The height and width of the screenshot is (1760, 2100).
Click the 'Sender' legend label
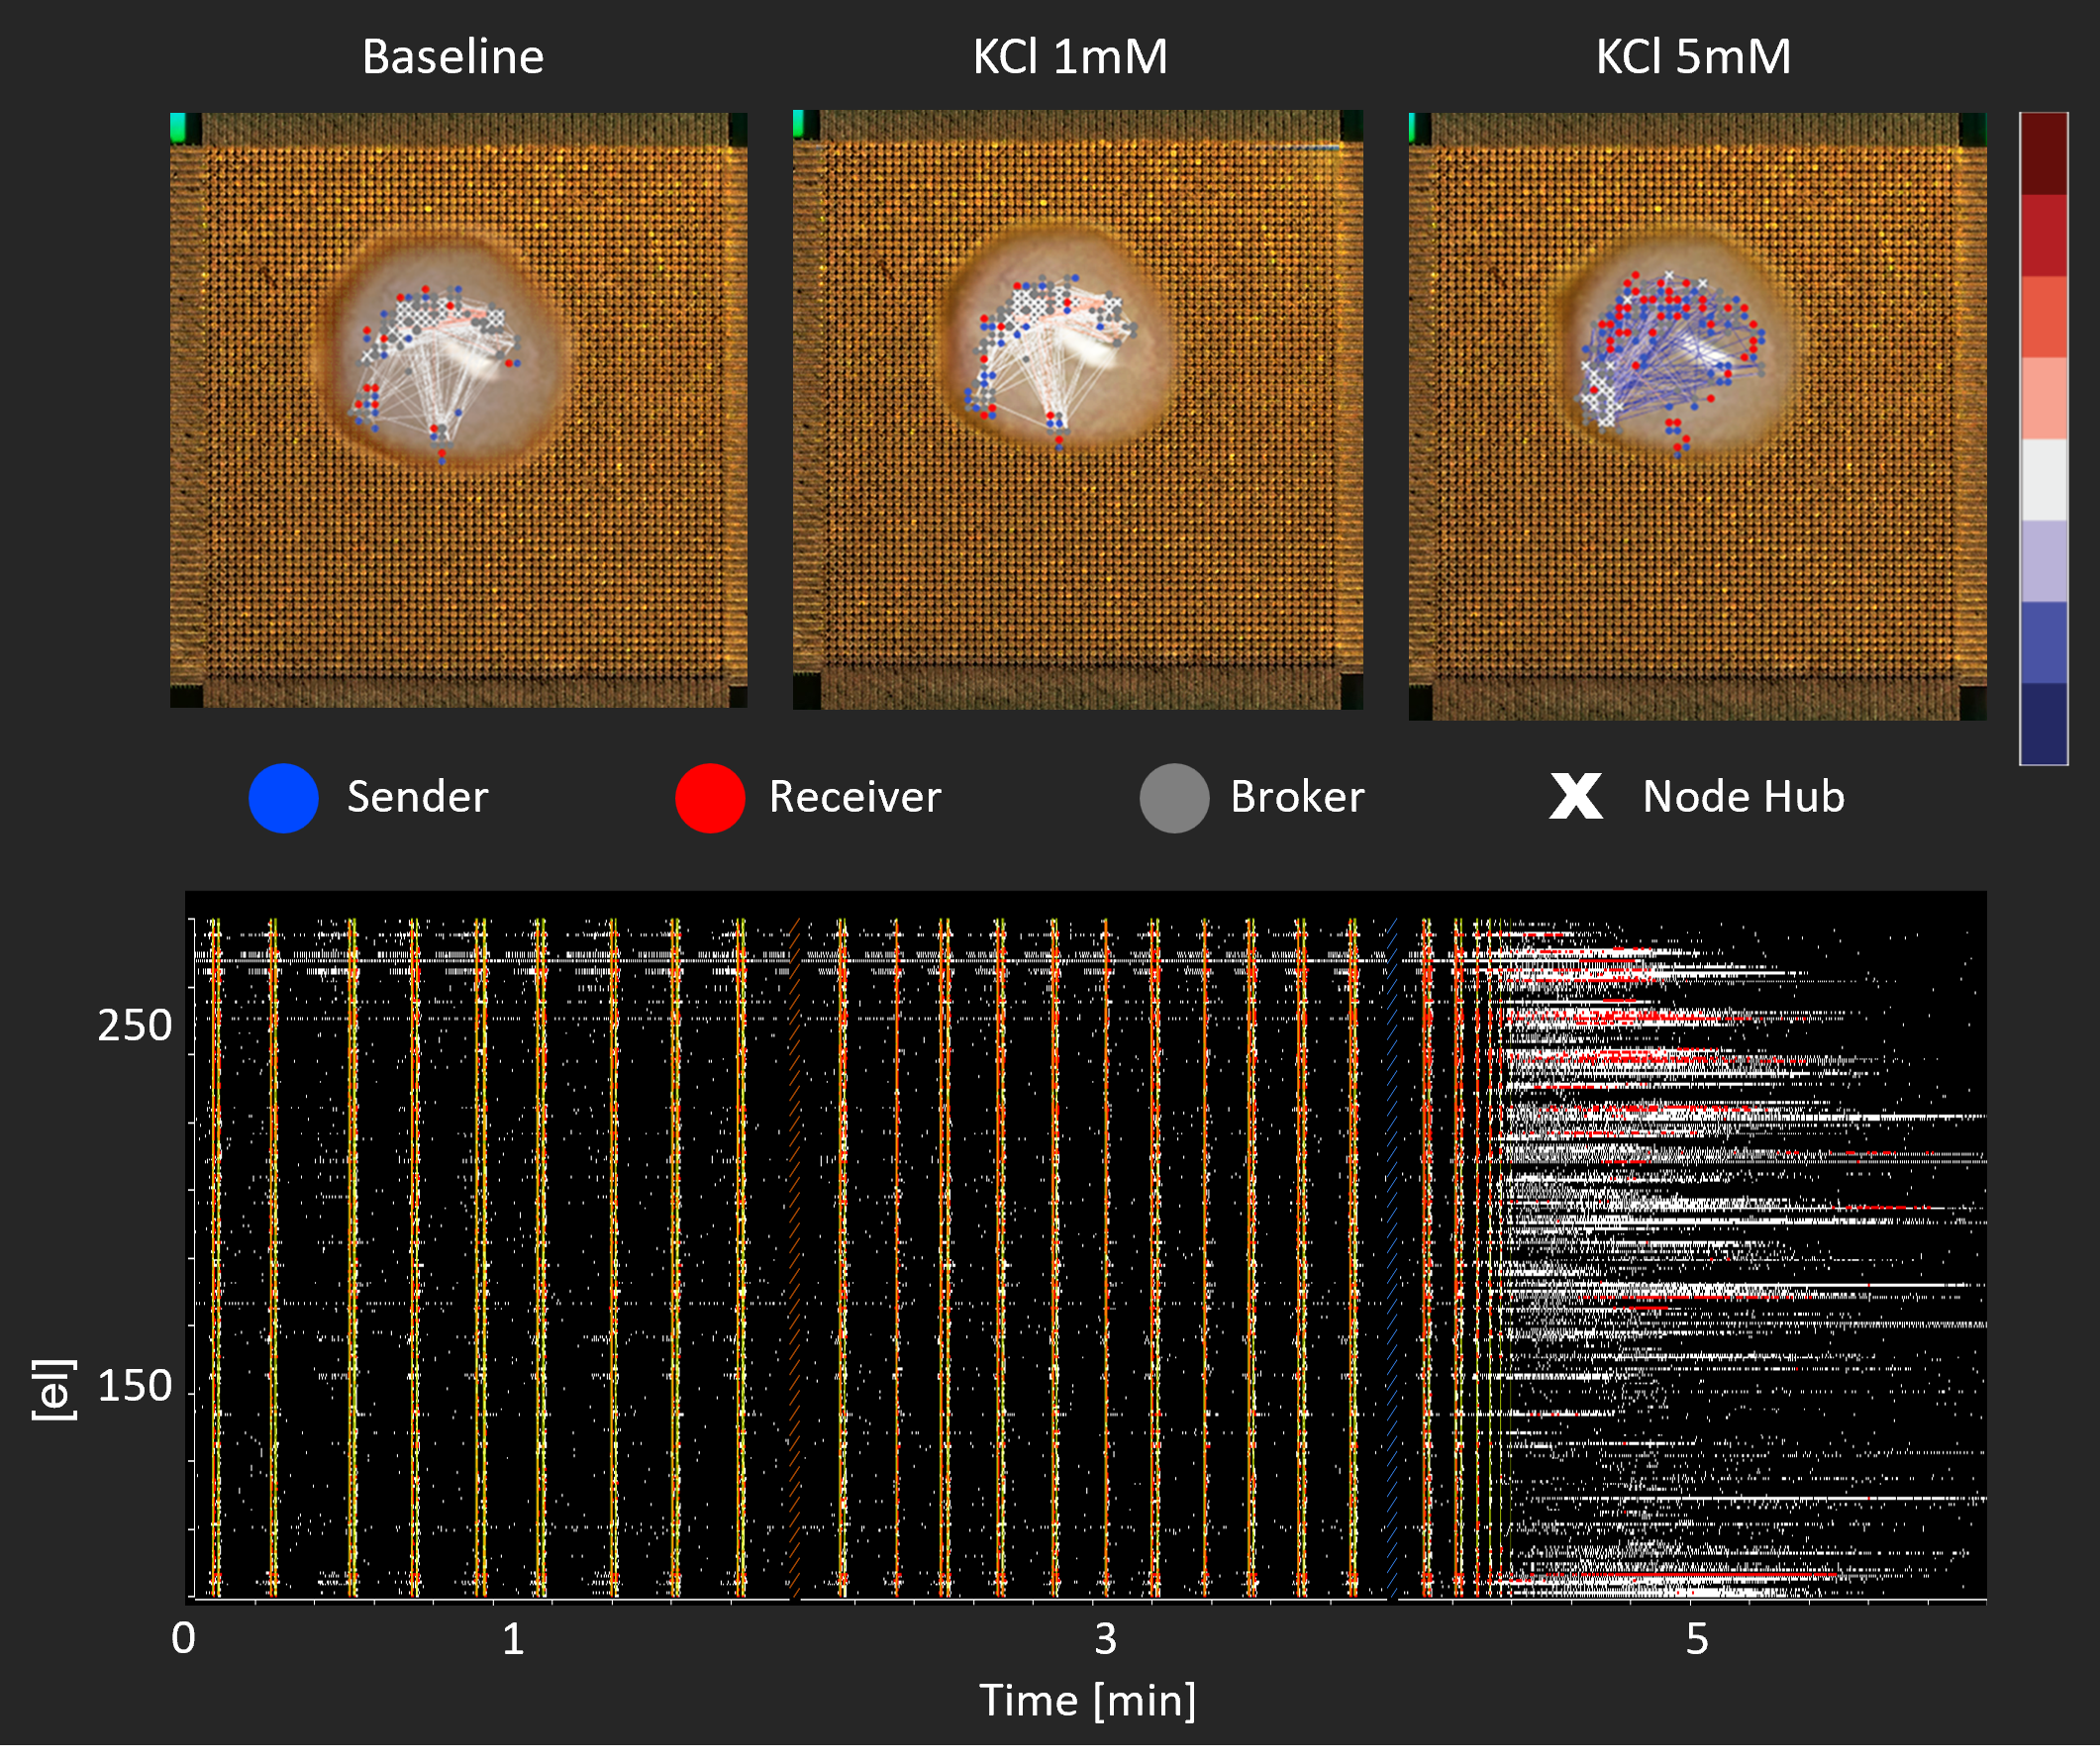418,798
